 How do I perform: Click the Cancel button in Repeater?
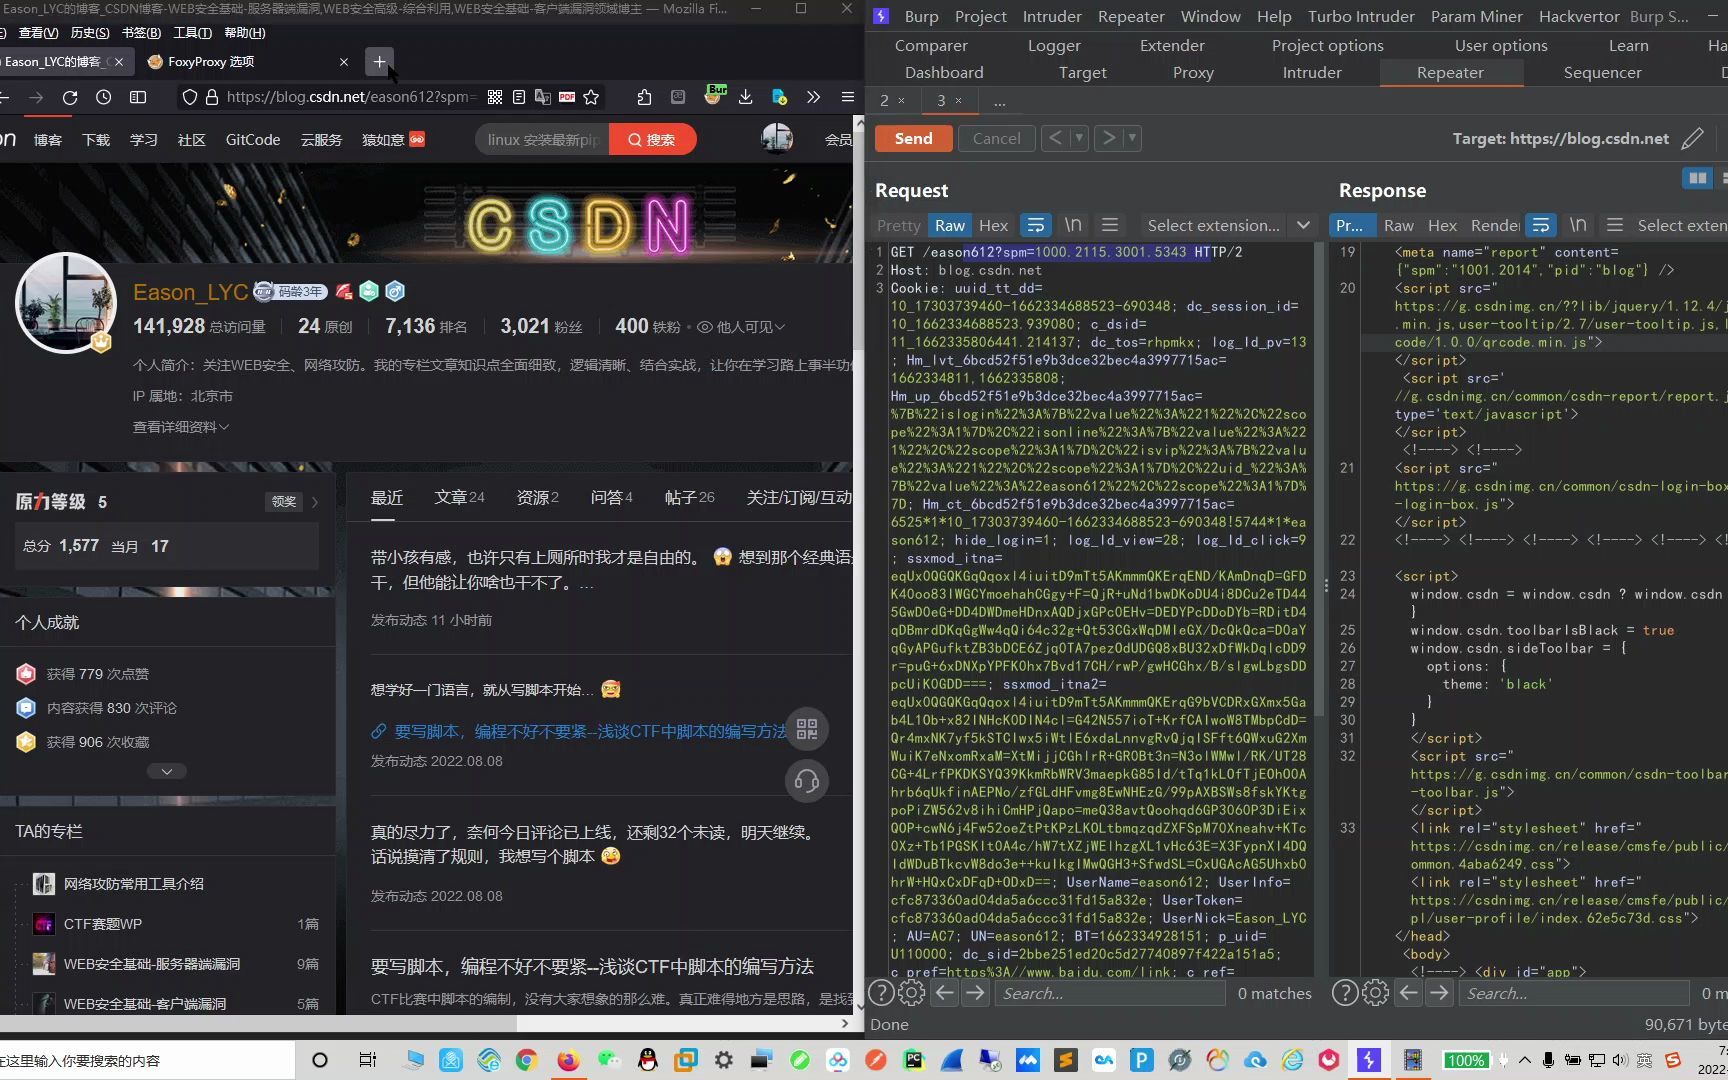coord(996,138)
